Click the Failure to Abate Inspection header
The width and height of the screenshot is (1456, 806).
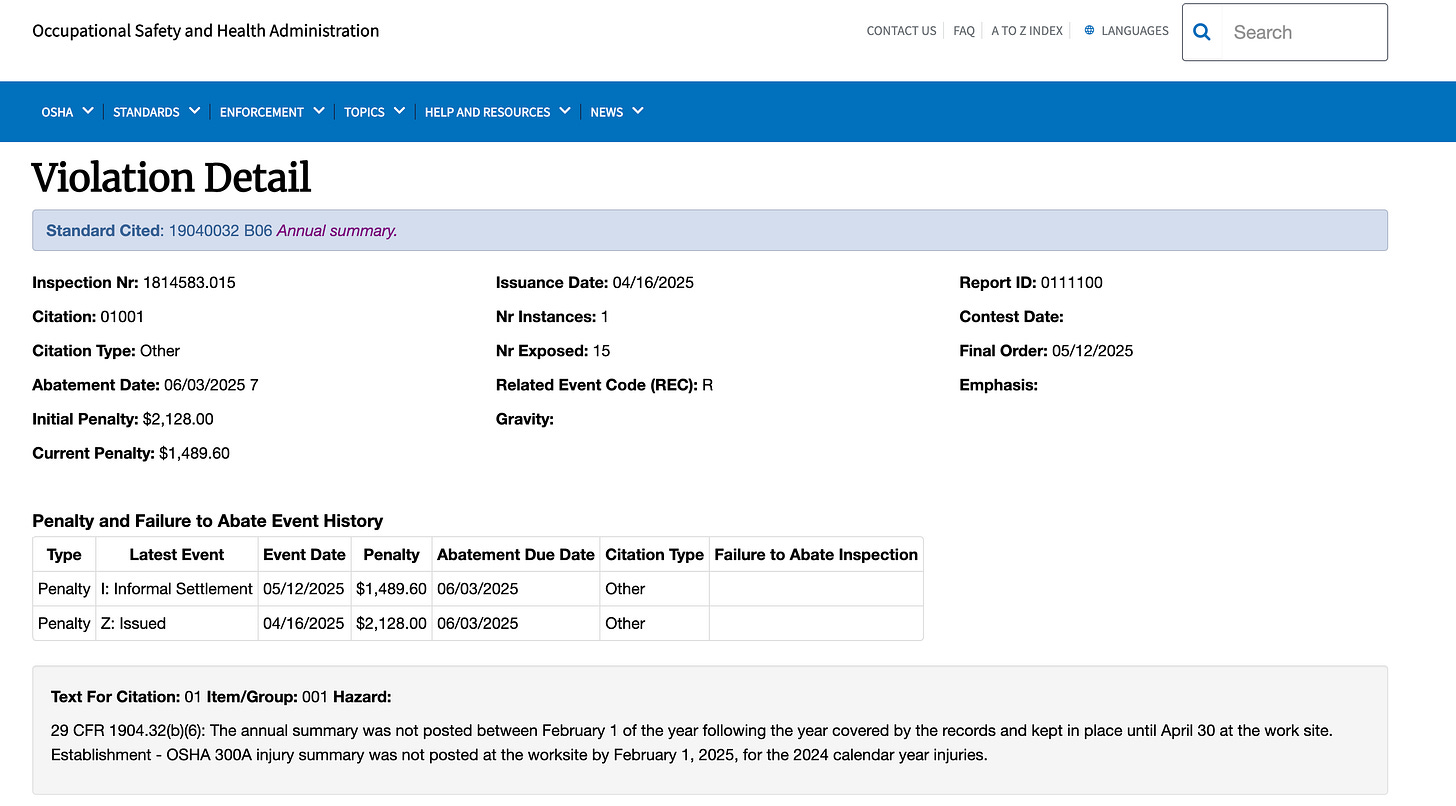click(x=816, y=555)
